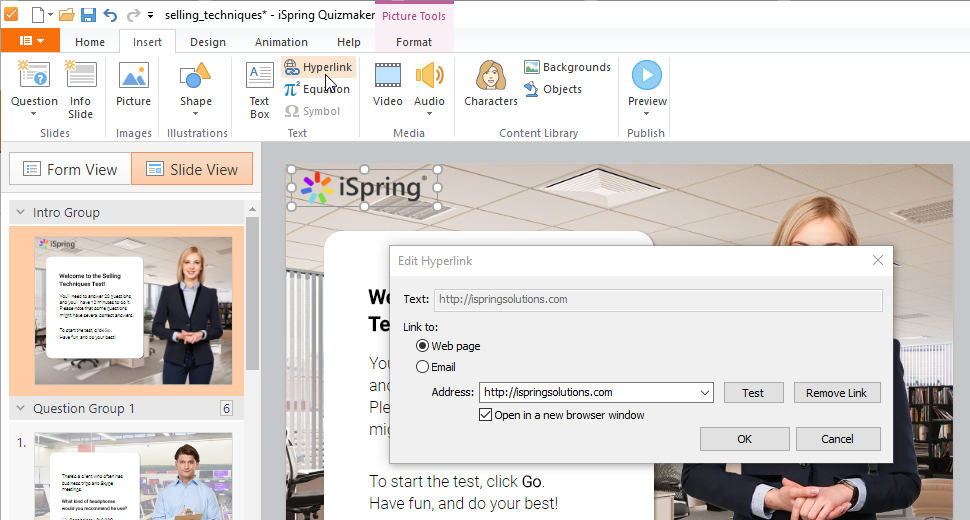Screen dimensions: 970x520
Task: Click the Test button
Action: pyautogui.click(x=753, y=393)
